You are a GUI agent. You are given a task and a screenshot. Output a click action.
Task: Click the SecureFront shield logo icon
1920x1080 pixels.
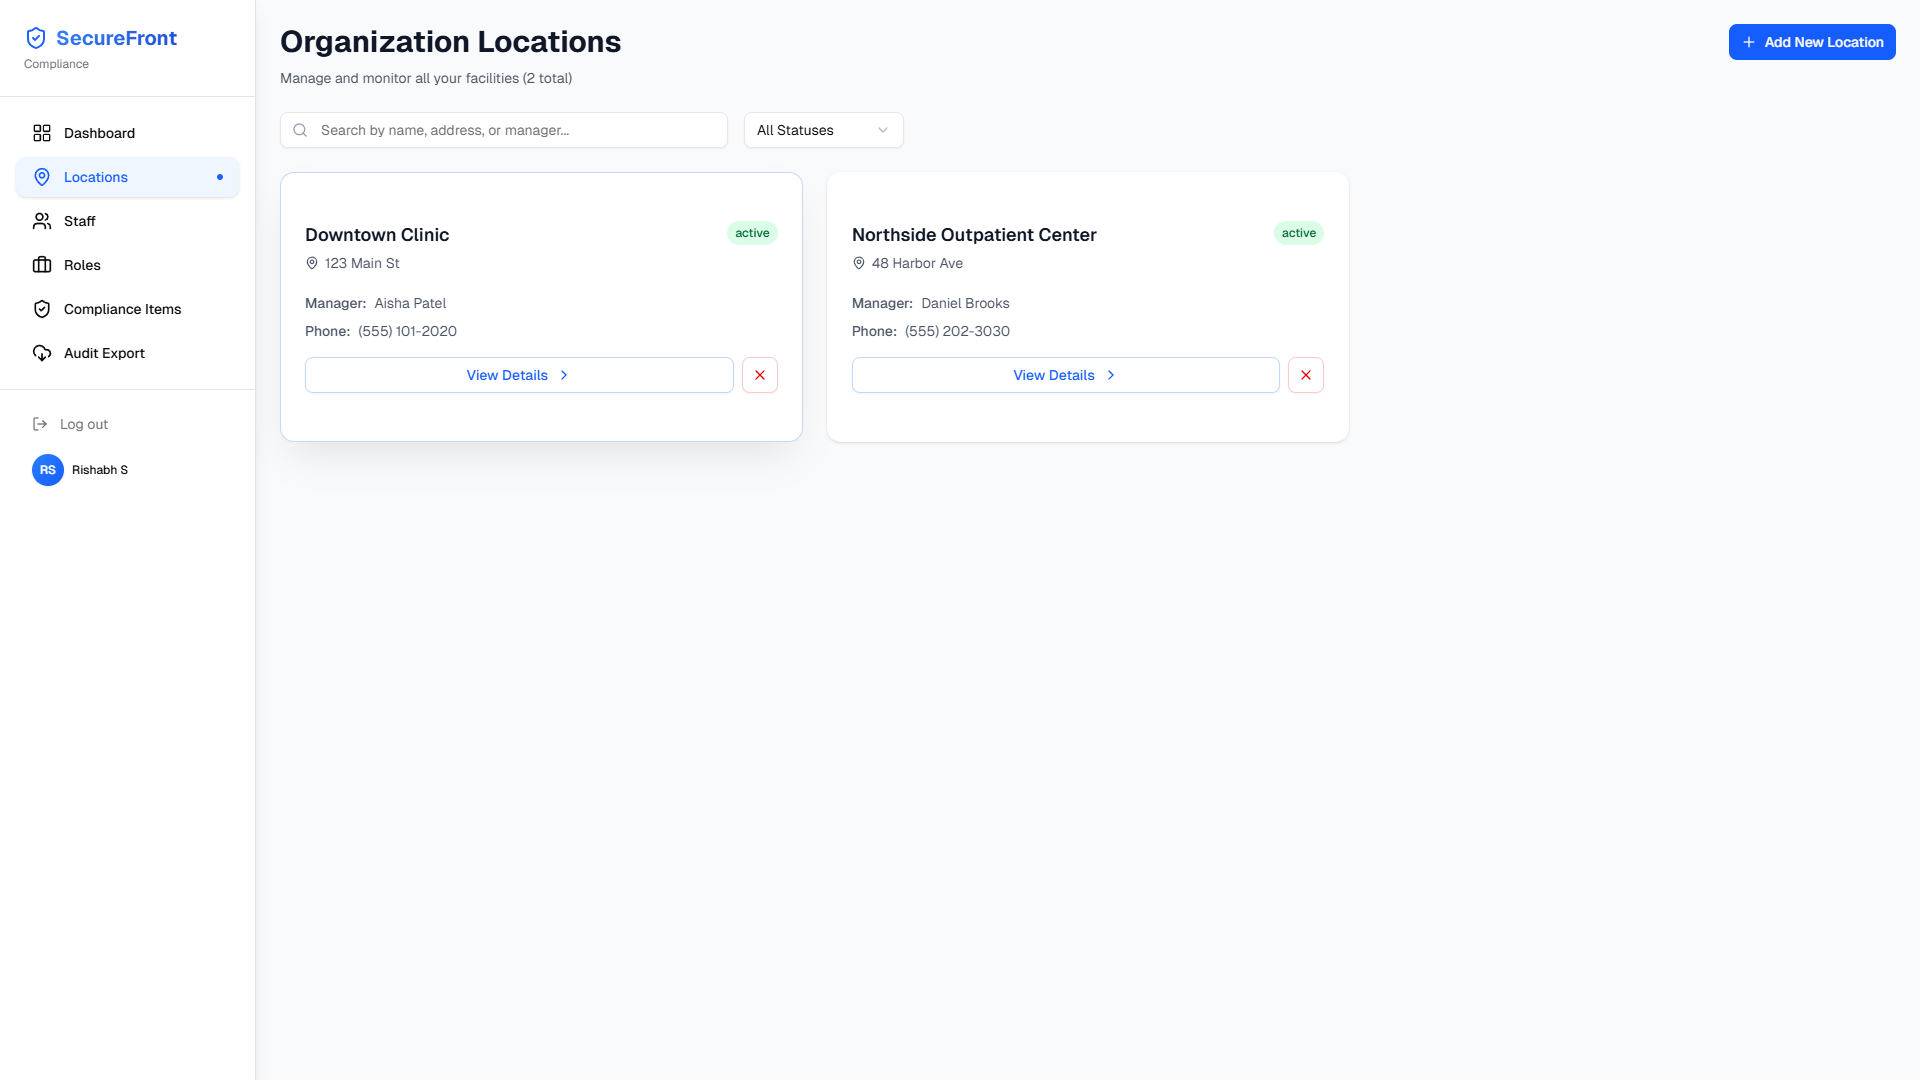click(36, 38)
